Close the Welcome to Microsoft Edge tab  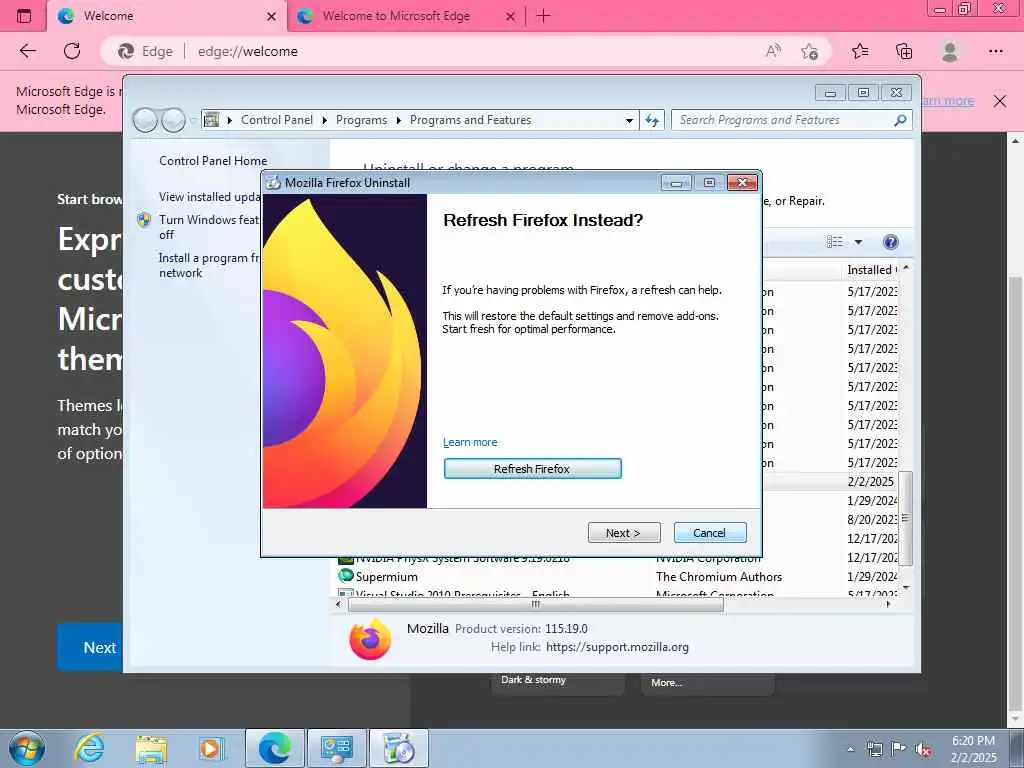click(511, 16)
